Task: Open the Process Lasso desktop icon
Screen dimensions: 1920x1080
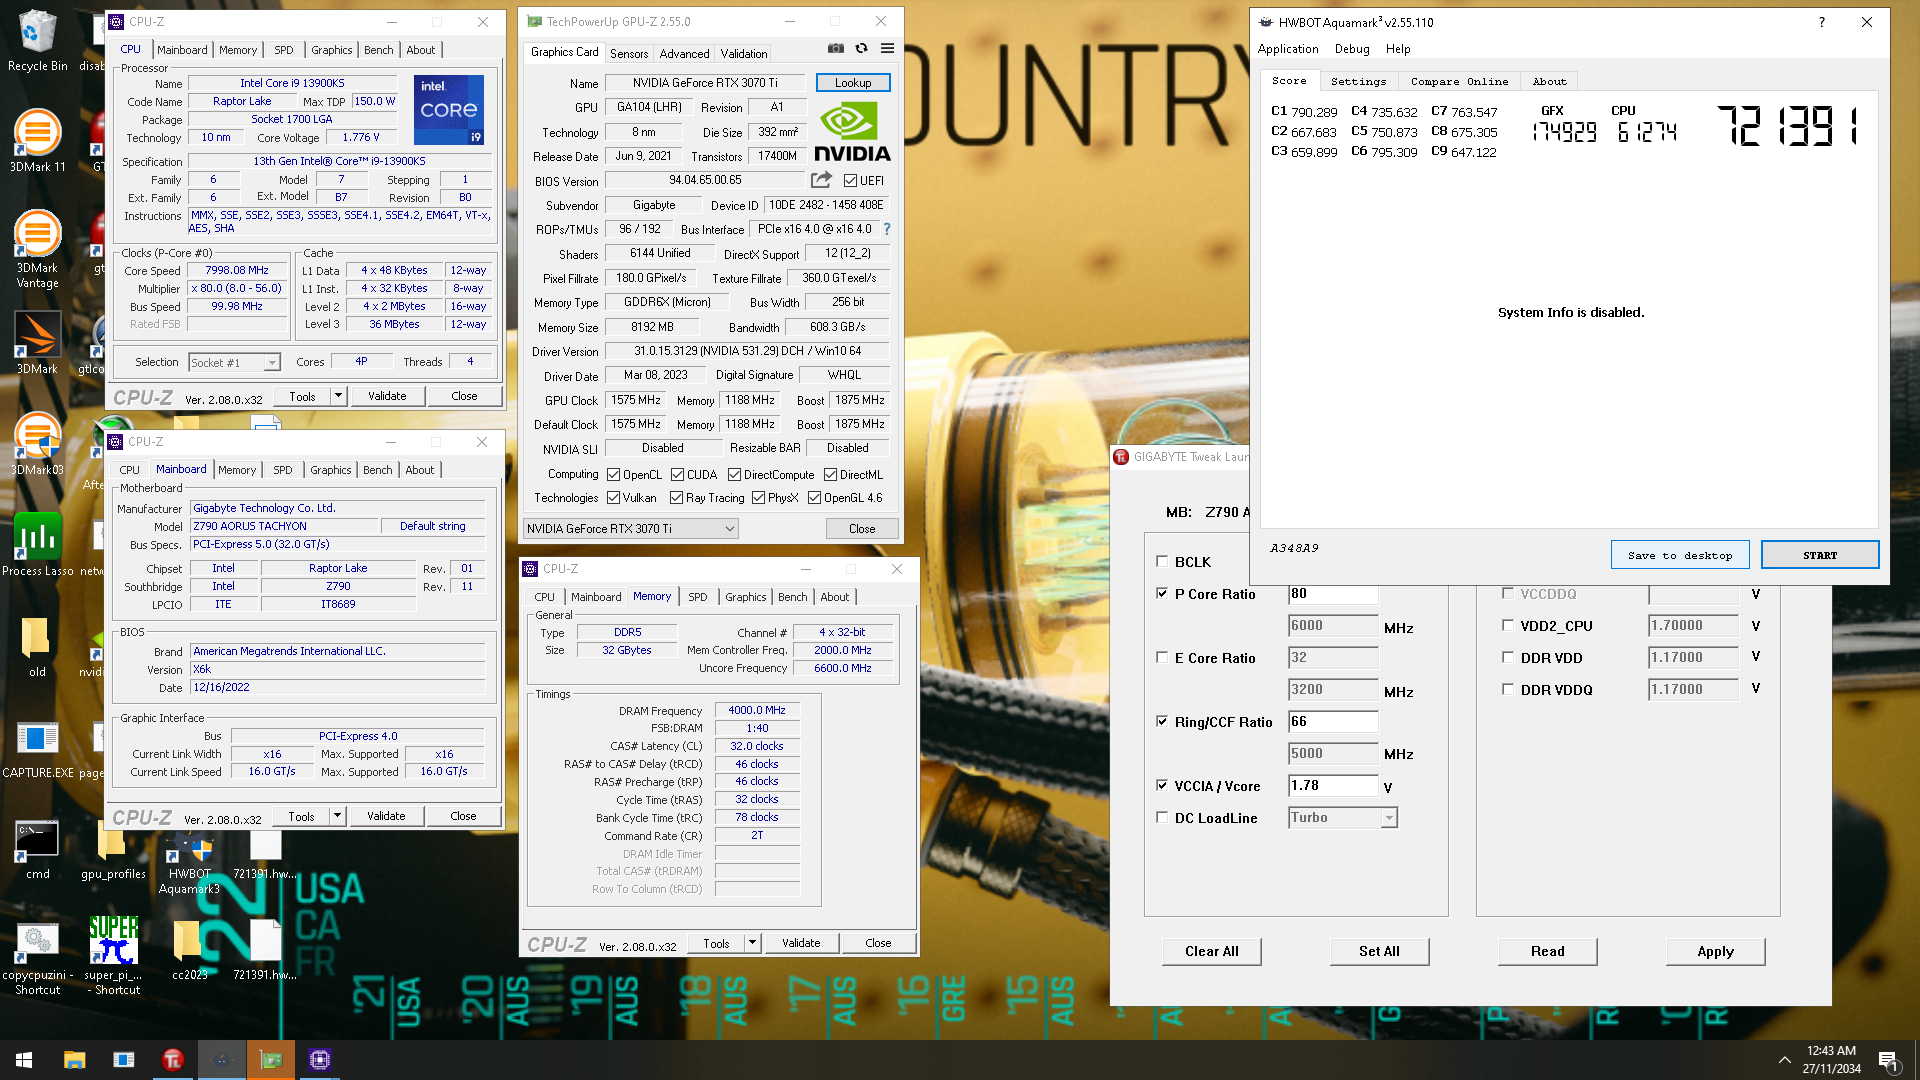Action: coord(37,545)
